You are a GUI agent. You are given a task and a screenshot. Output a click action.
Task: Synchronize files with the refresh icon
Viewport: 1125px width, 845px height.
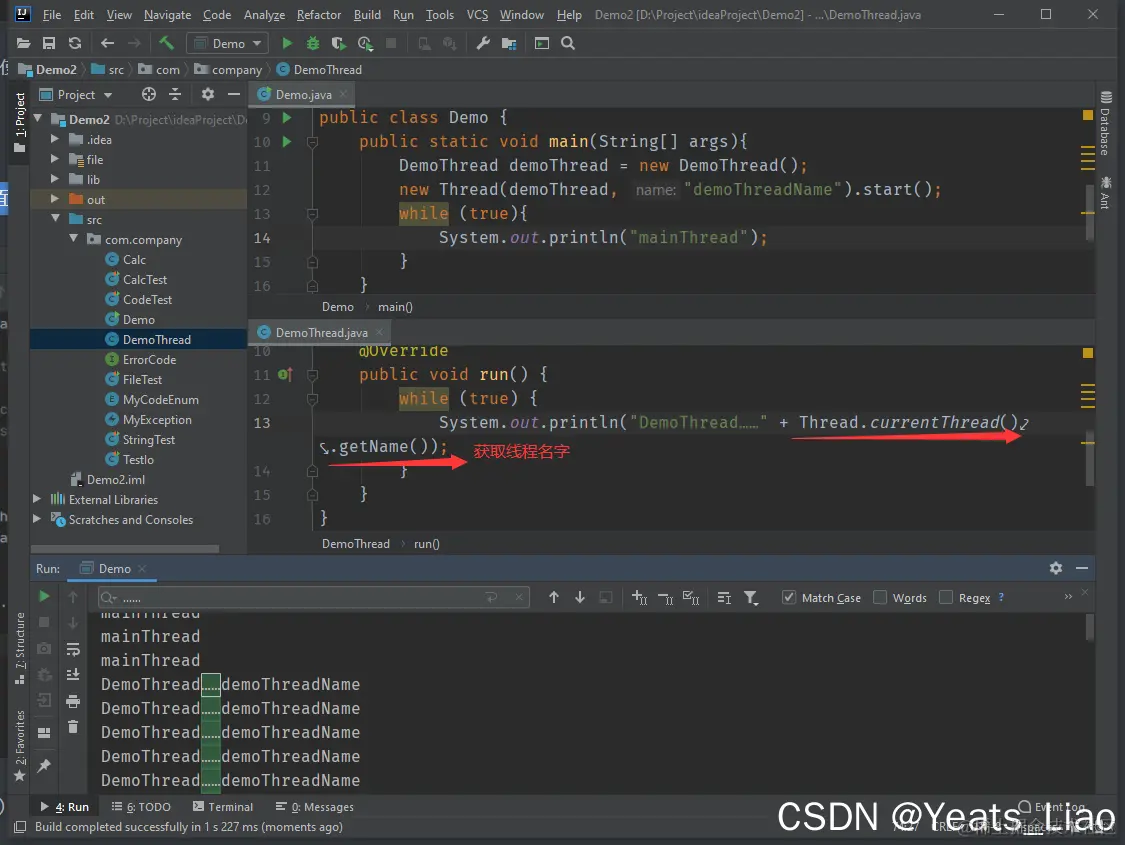(x=75, y=44)
